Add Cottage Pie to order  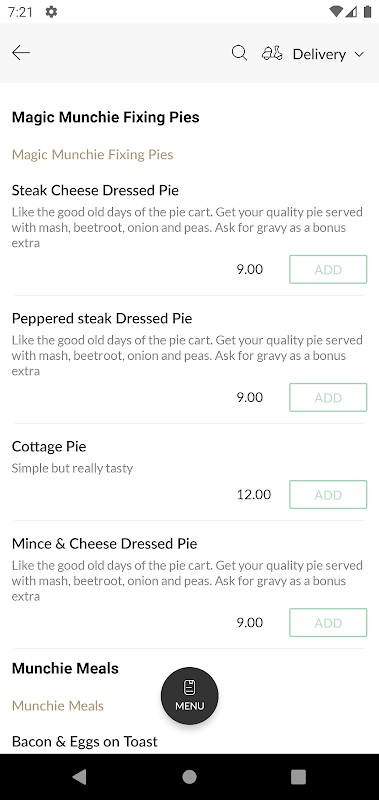point(328,494)
